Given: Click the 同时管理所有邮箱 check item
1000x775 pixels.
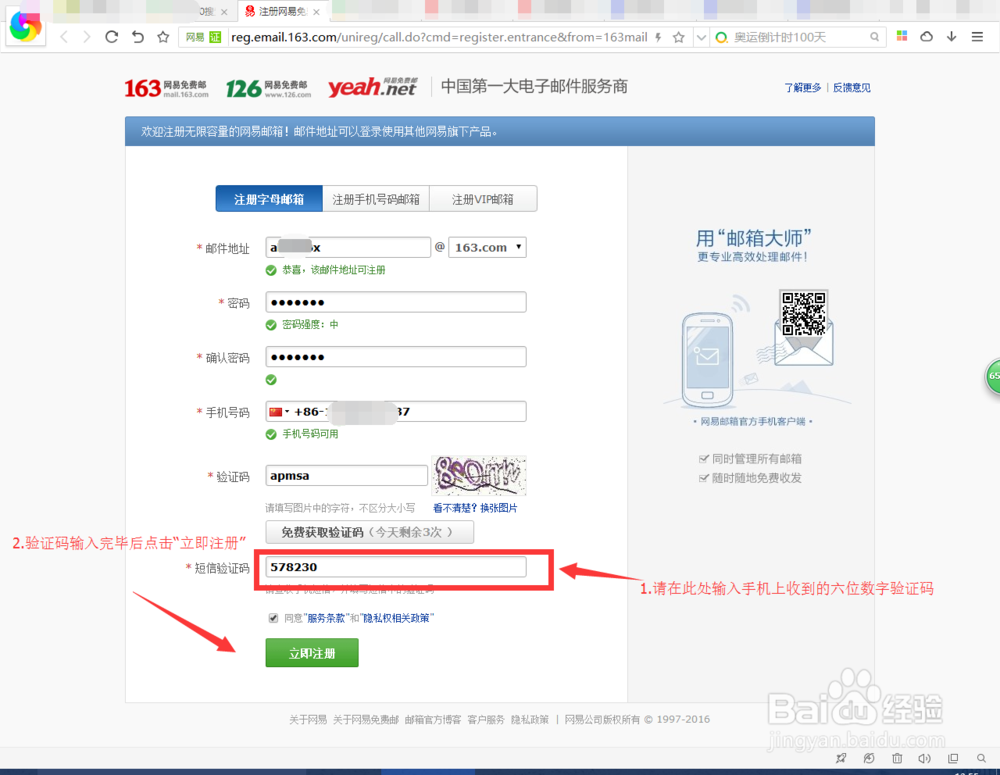Looking at the screenshot, I should pyautogui.click(x=751, y=459).
